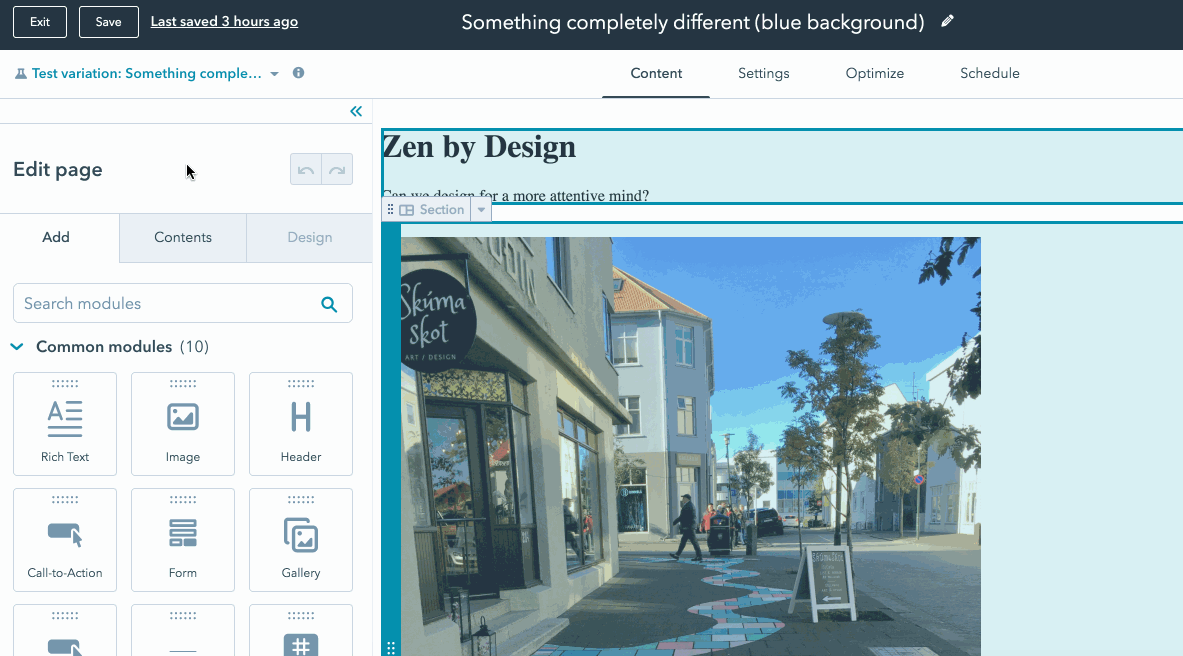Click the info icon beside test variation
1183x656 pixels.
[299, 72]
